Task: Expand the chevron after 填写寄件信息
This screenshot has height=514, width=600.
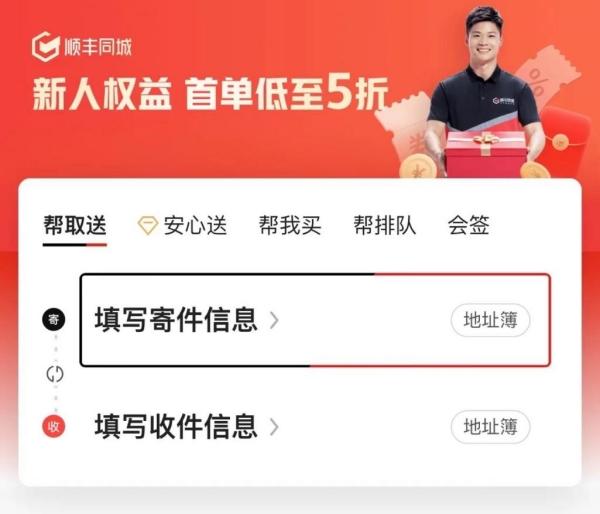Action: point(274,320)
